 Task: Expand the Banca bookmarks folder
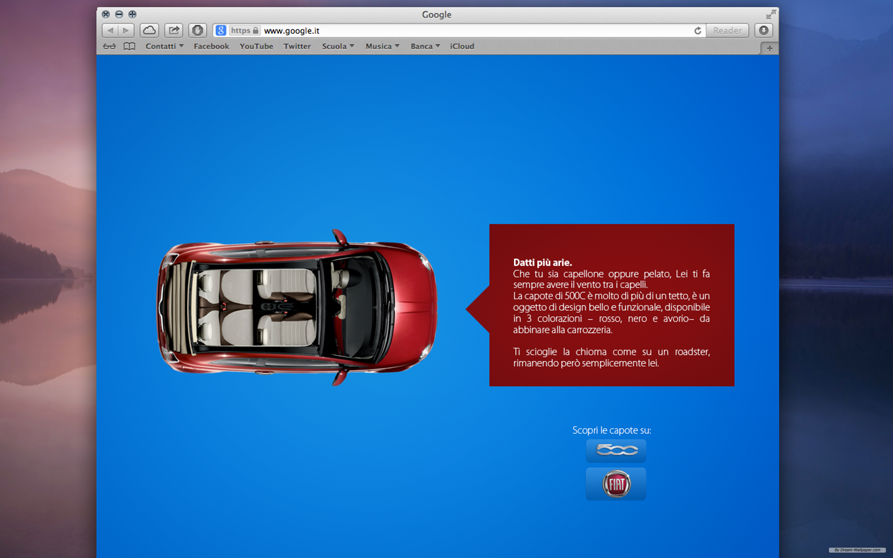424,47
